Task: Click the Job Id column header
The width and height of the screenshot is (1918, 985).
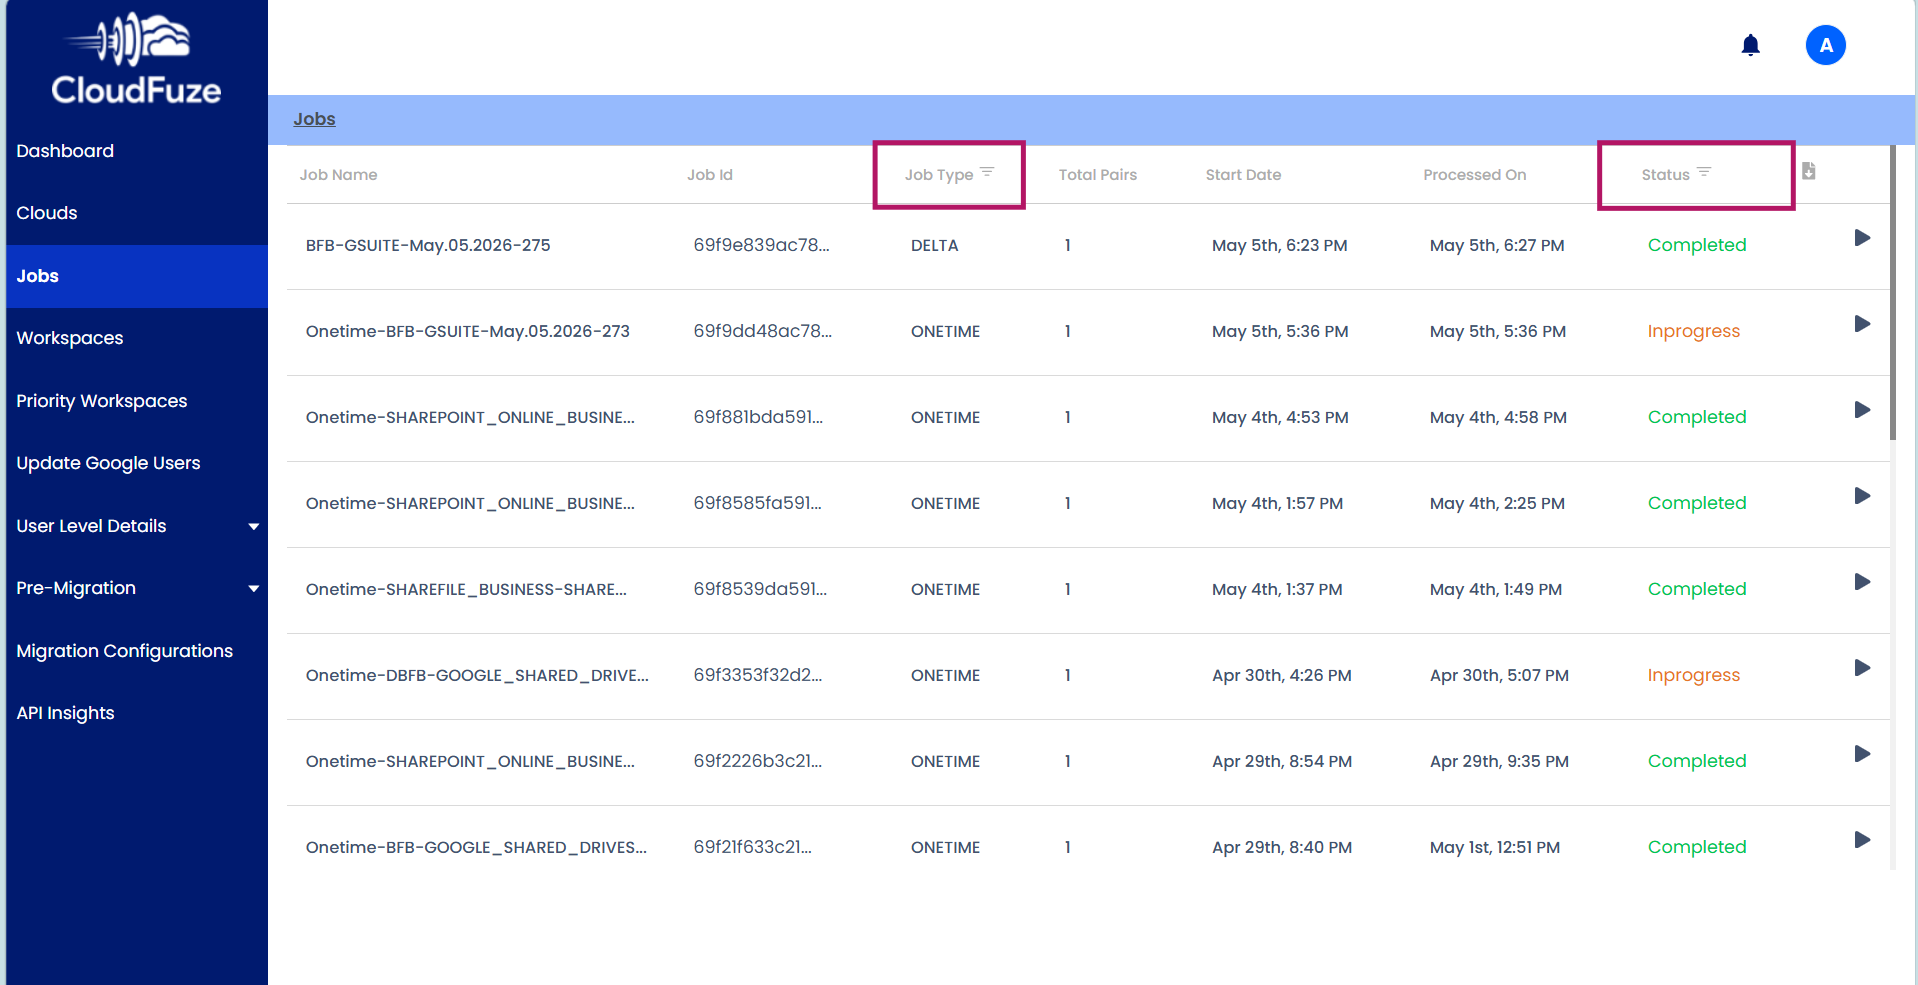Action: click(710, 175)
